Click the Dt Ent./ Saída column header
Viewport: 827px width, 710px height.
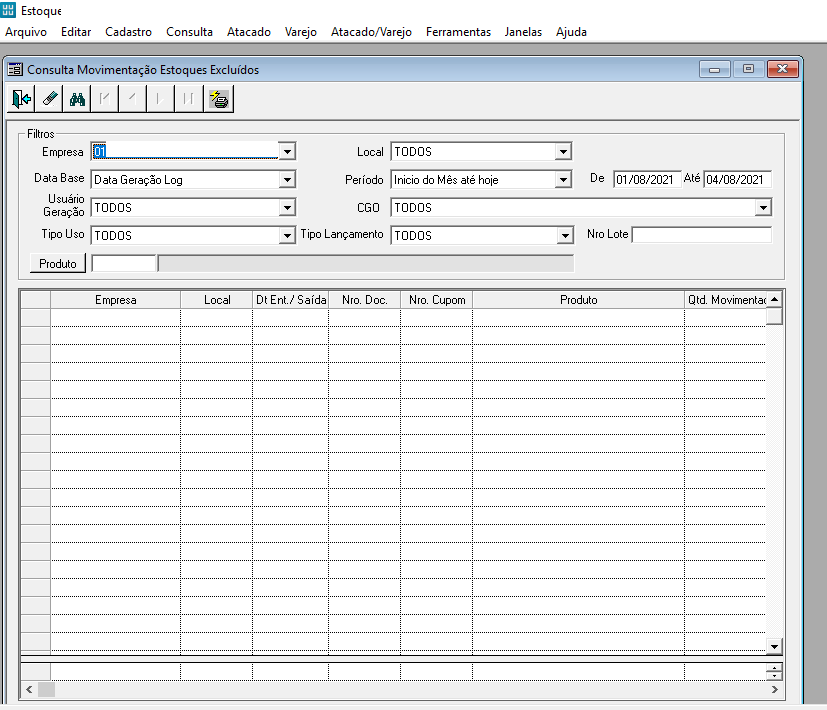pos(291,300)
